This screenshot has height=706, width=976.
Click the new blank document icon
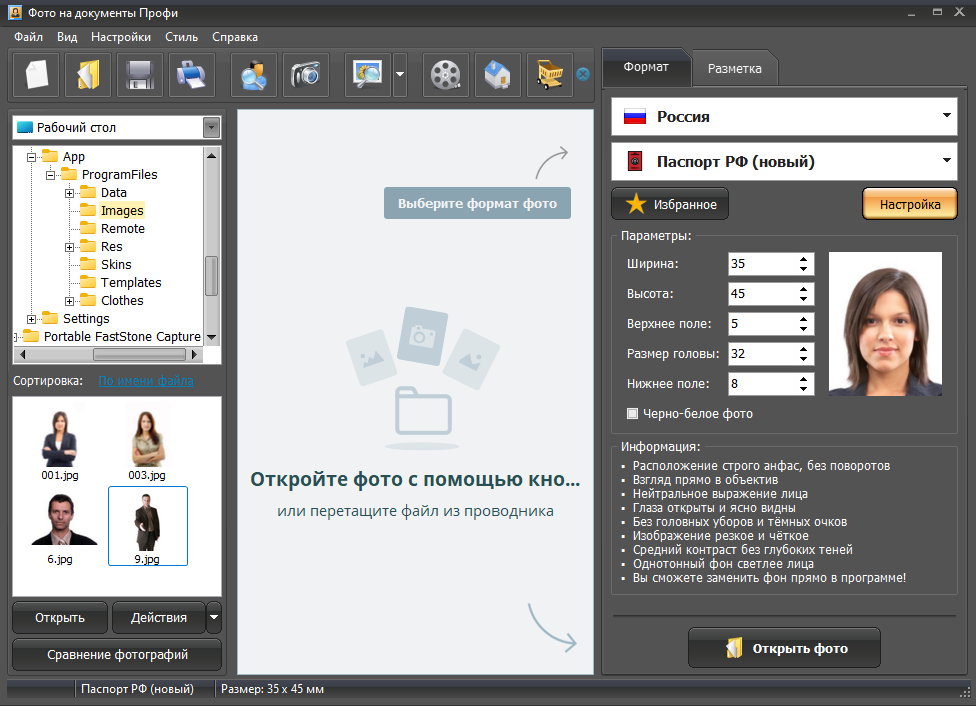point(36,75)
